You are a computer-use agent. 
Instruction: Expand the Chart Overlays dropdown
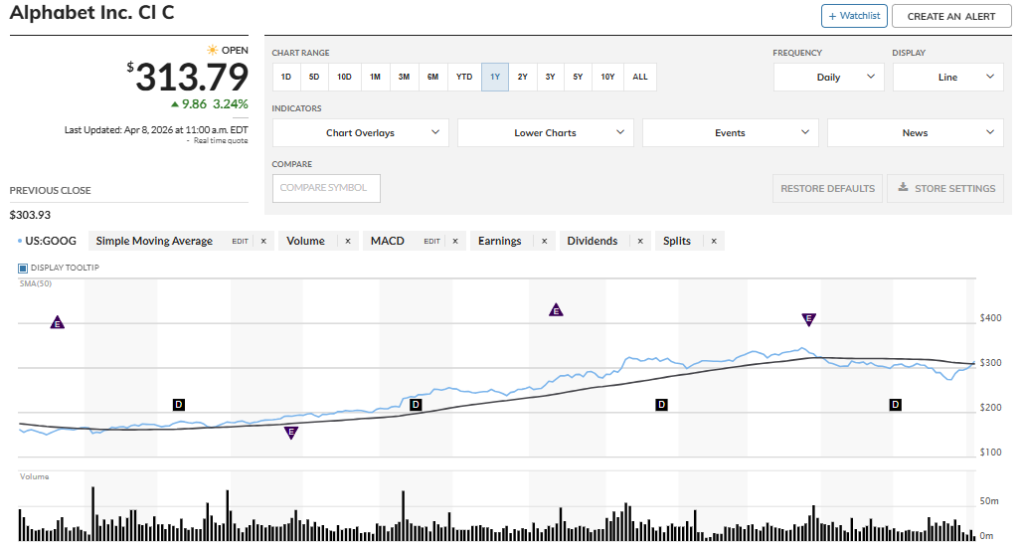[361, 133]
